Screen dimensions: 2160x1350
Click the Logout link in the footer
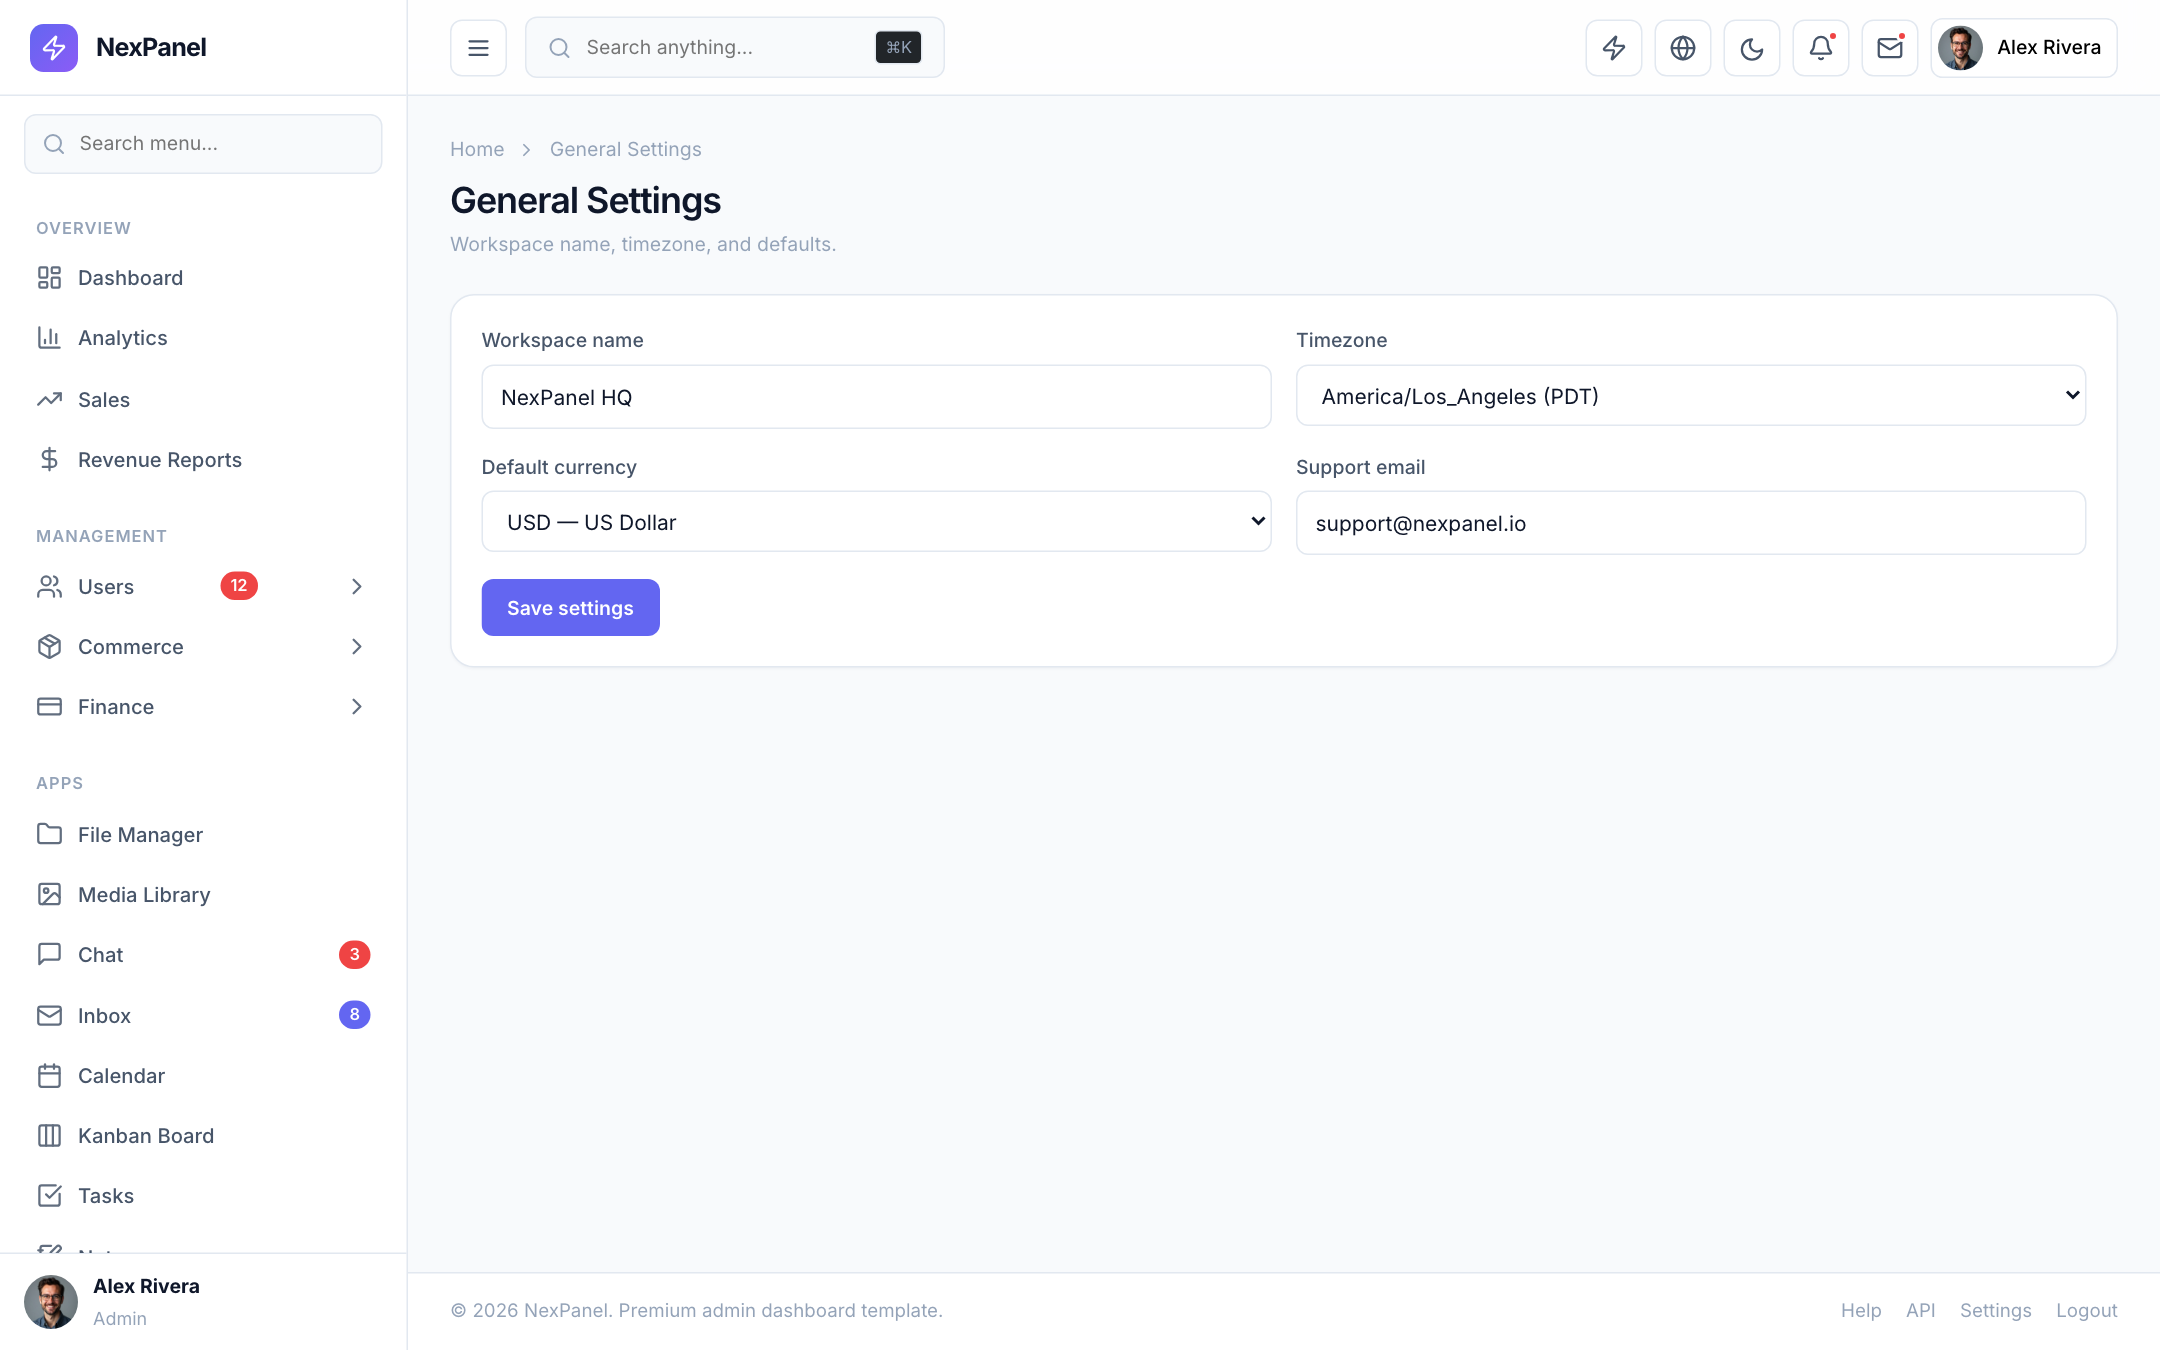pos(2086,1310)
